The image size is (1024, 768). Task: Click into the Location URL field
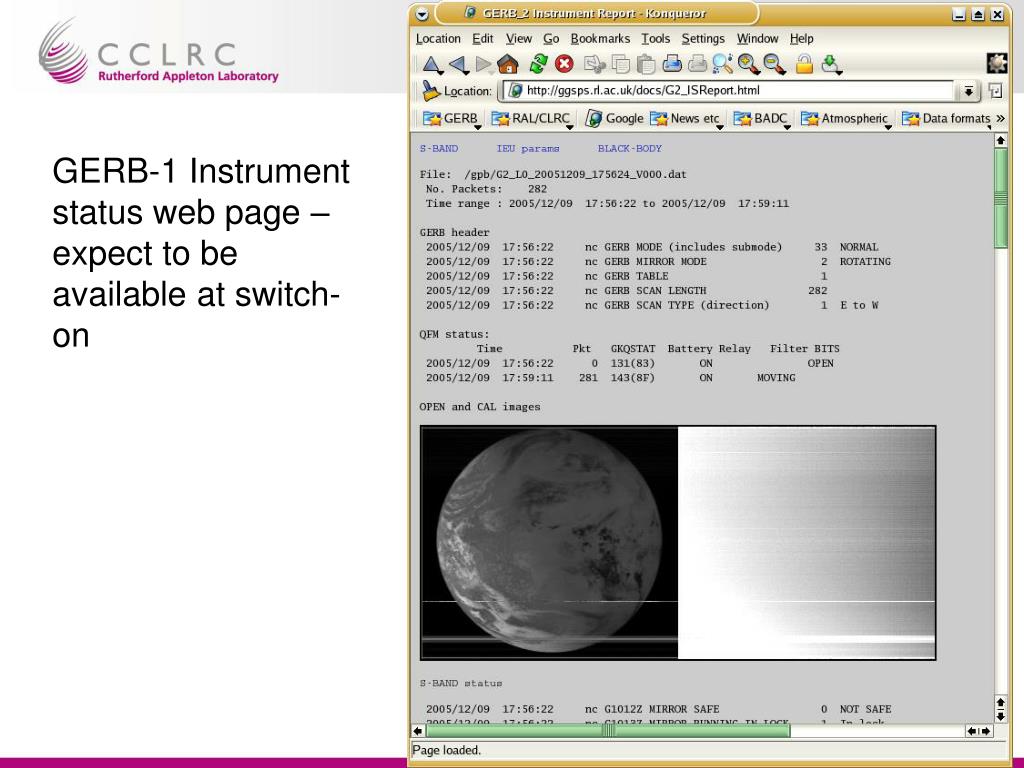point(730,91)
